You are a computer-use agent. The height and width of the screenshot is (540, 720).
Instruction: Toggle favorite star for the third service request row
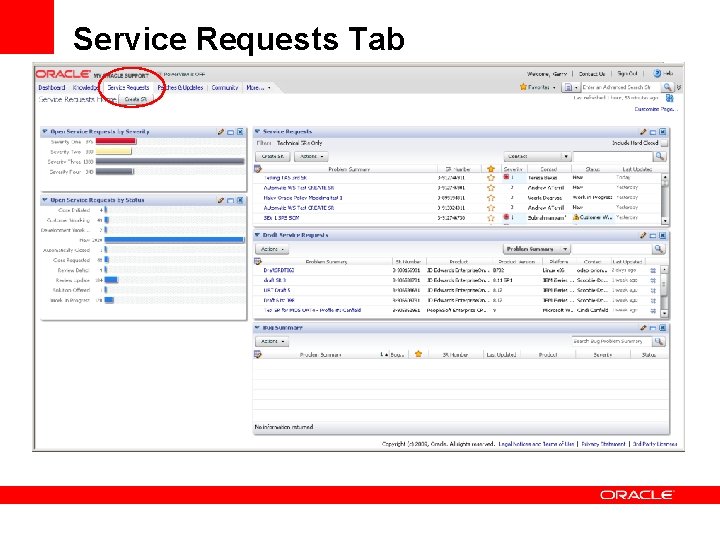[x=491, y=197]
